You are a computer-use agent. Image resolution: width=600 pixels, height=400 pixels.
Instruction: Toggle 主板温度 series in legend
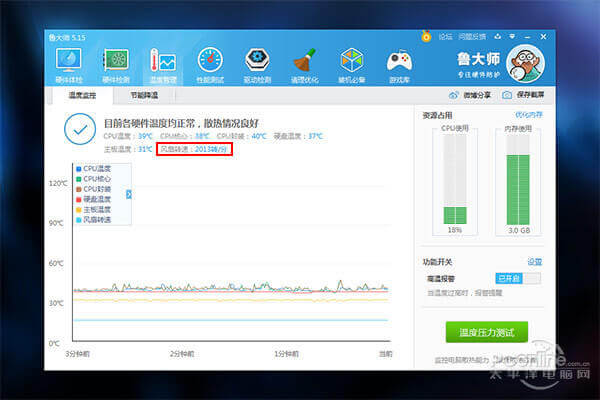[94, 210]
